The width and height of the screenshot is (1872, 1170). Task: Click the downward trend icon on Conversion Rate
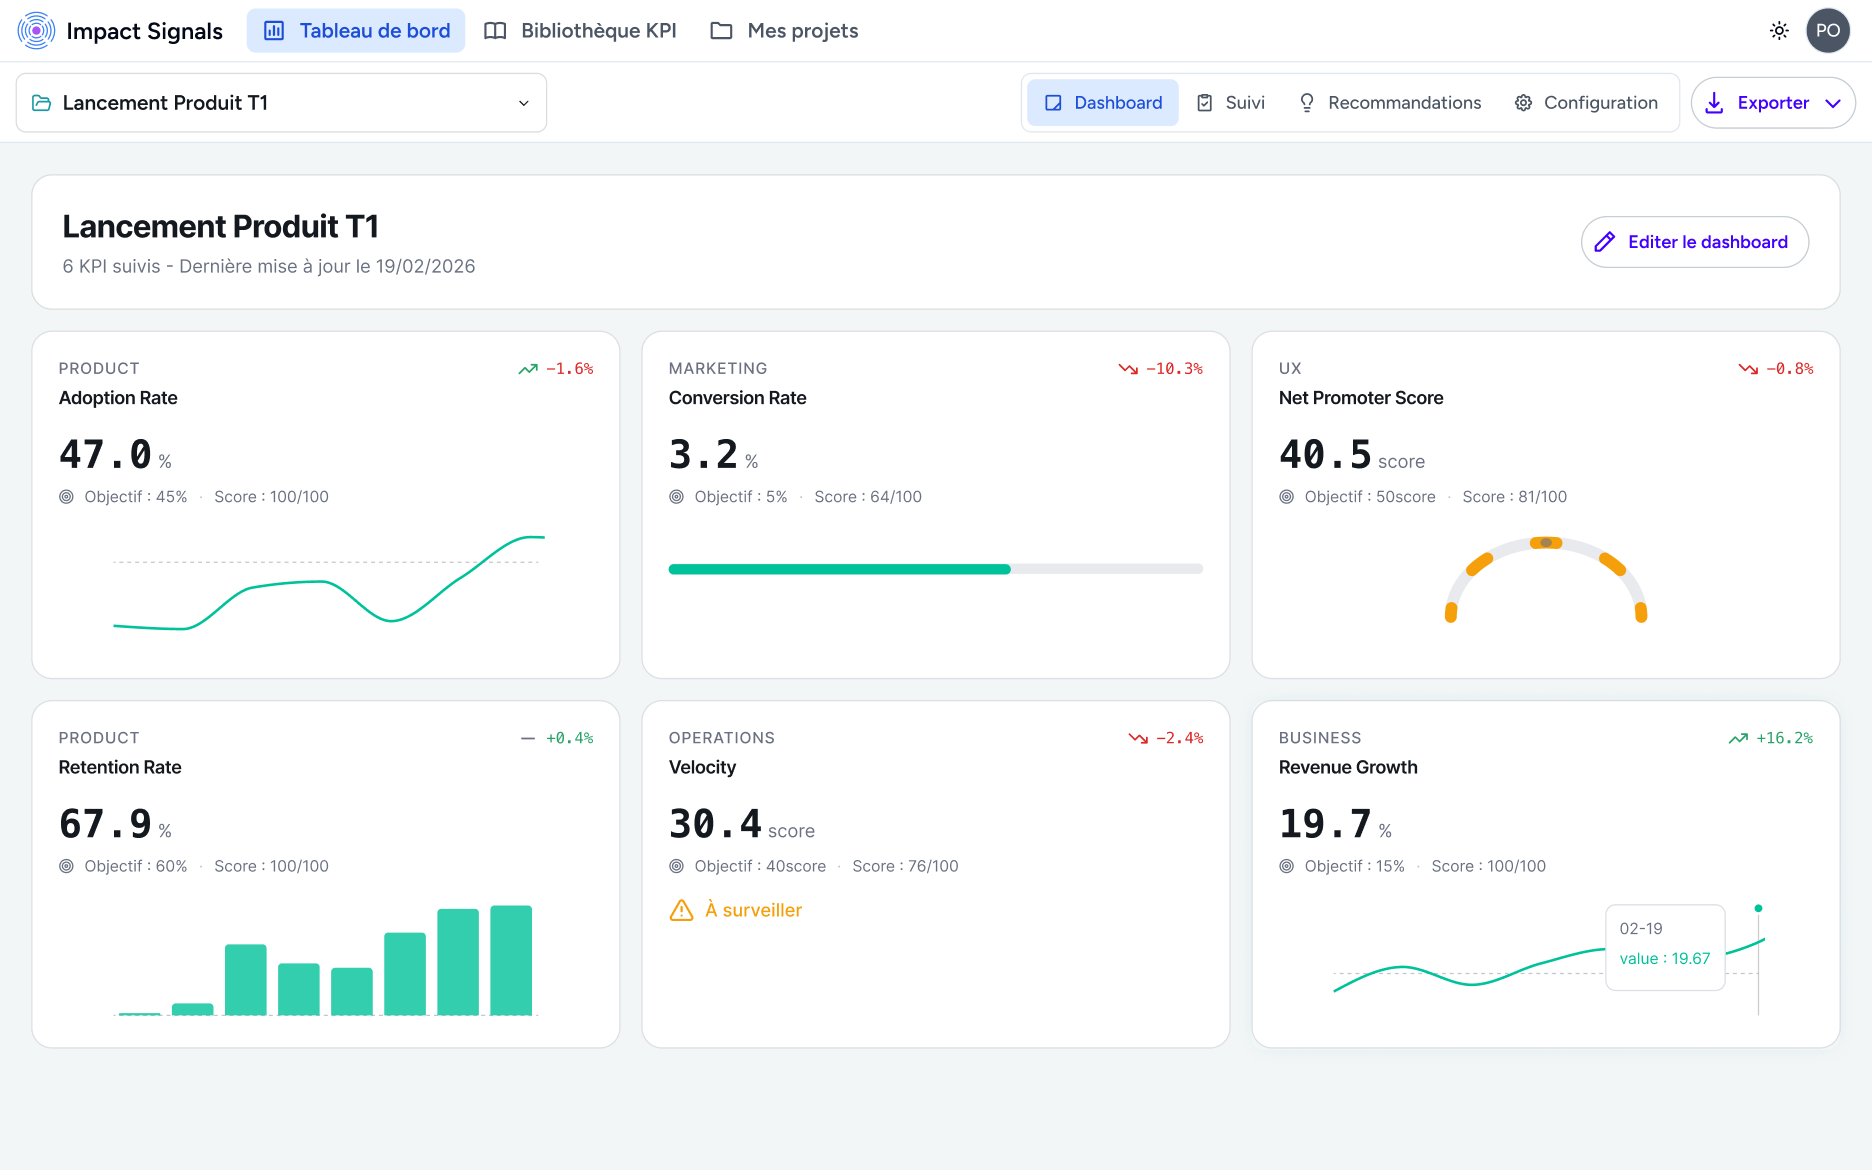point(1128,369)
